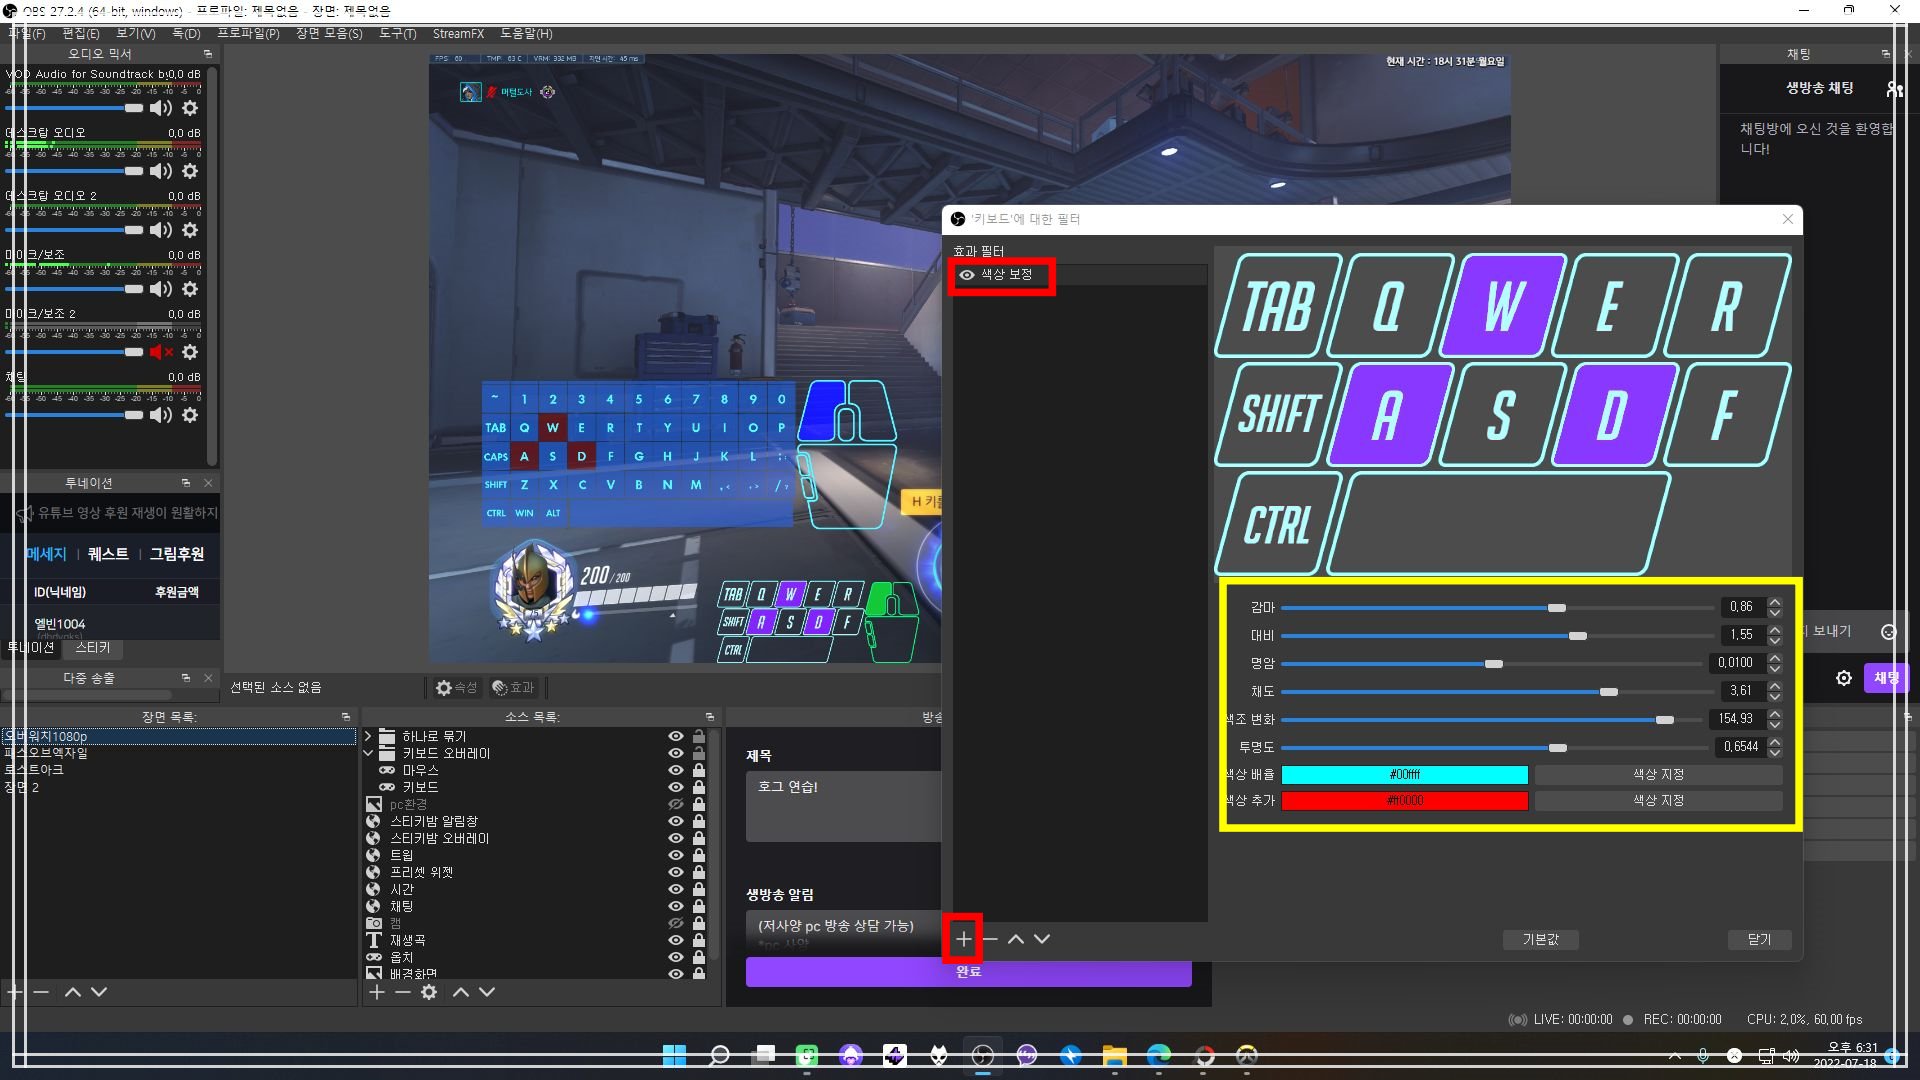Viewport: 1920px width, 1080px height.
Task: Move filter down in effect list
Action: coord(1042,939)
